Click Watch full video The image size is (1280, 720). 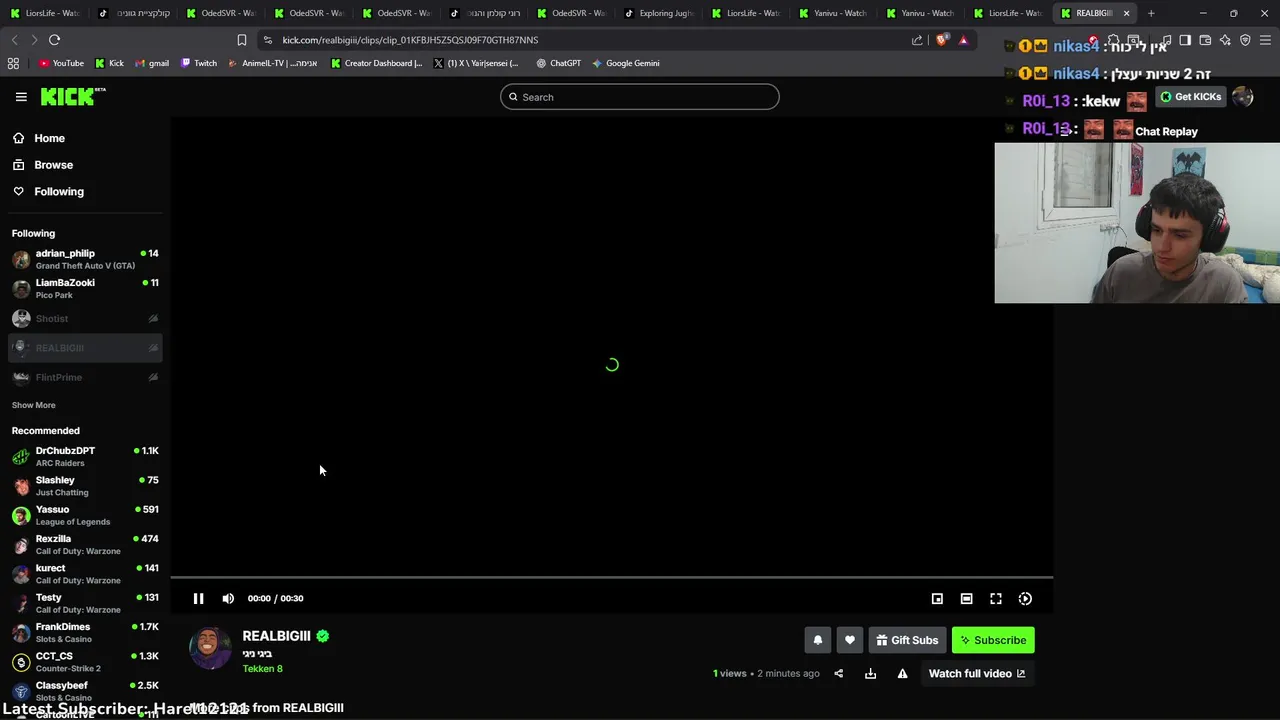tap(977, 673)
